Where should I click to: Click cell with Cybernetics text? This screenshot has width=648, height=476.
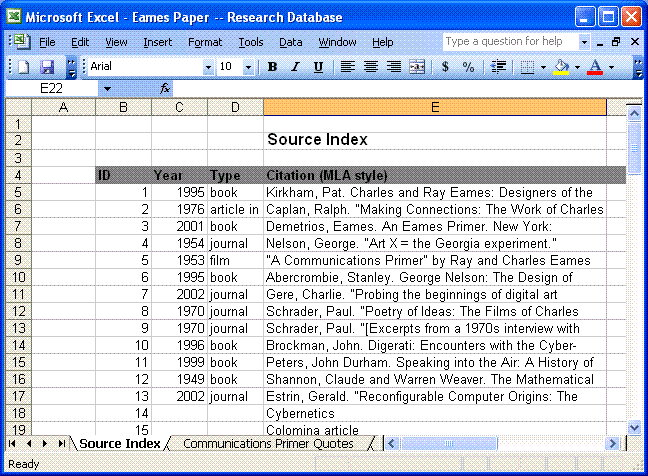tap(435, 413)
